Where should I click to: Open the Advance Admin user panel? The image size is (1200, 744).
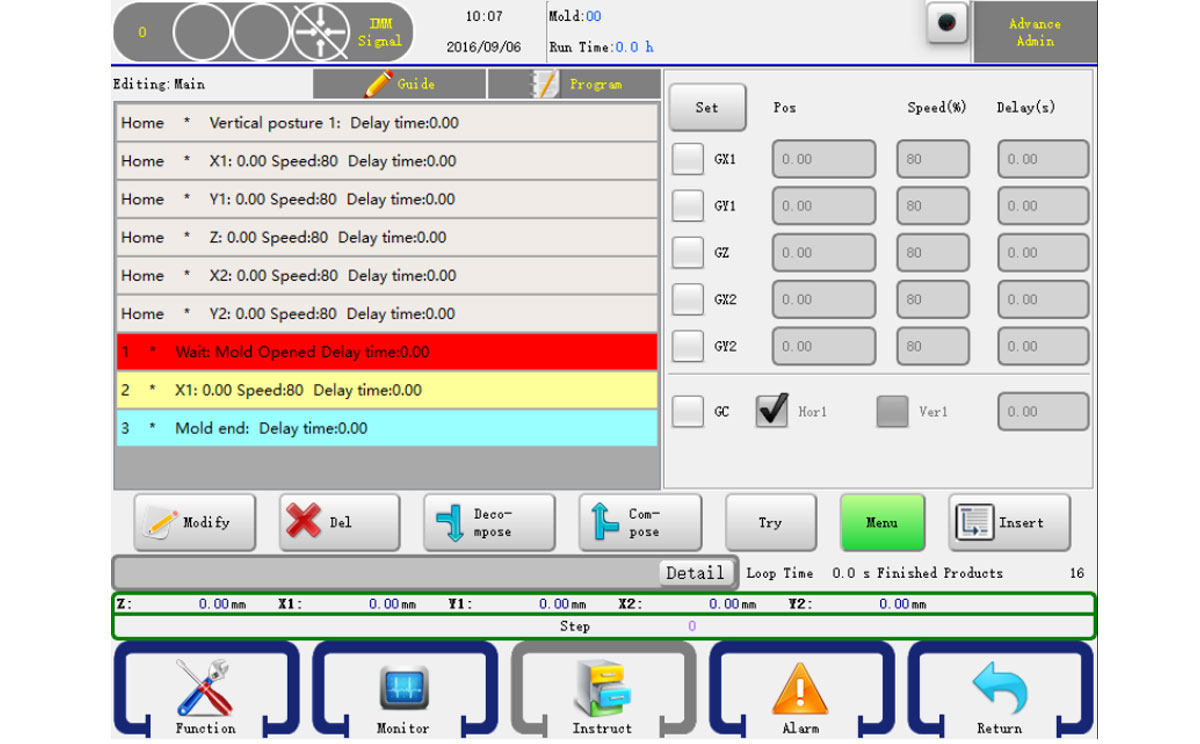[x=1034, y=32]
